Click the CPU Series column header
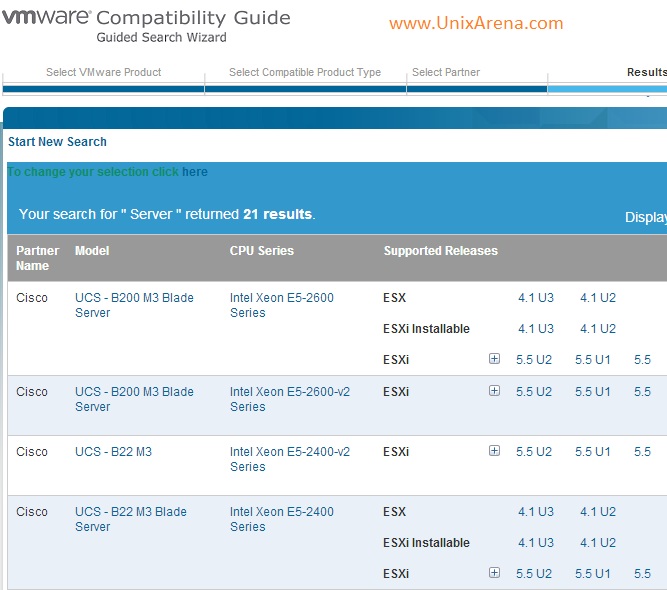 (262, 251)
